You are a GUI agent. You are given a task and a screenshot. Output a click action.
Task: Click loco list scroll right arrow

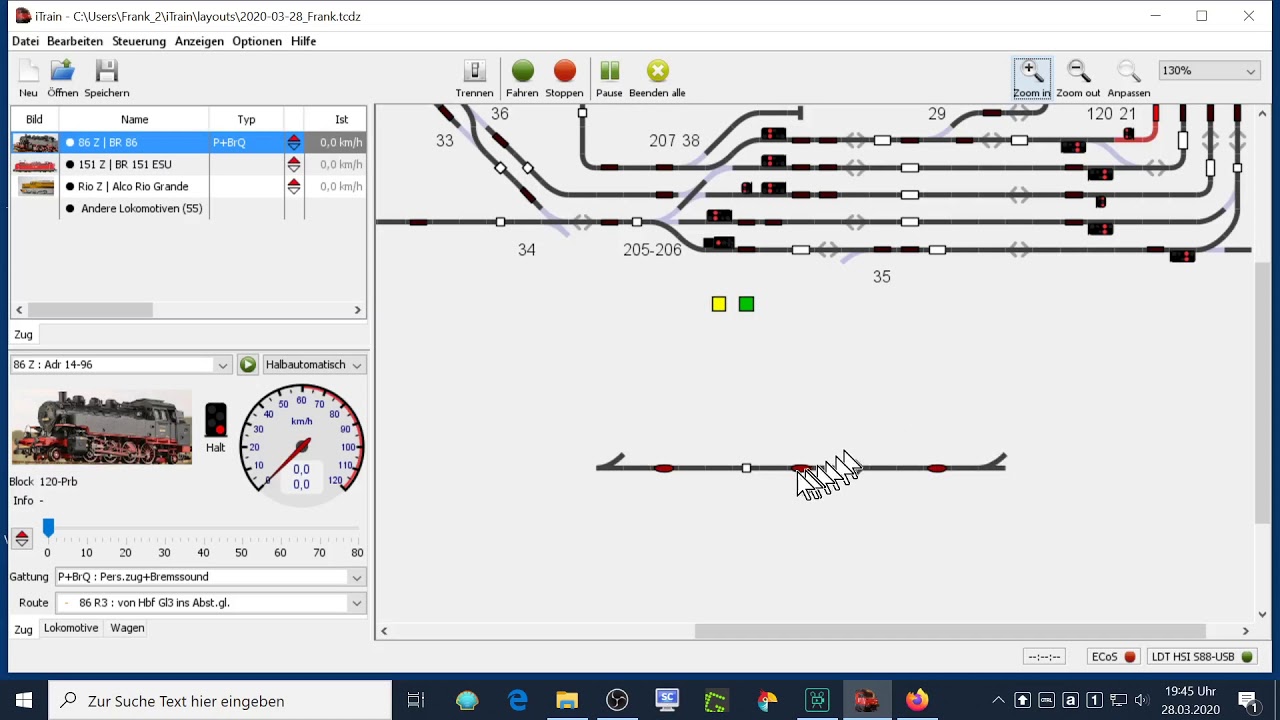pos(357,310)
